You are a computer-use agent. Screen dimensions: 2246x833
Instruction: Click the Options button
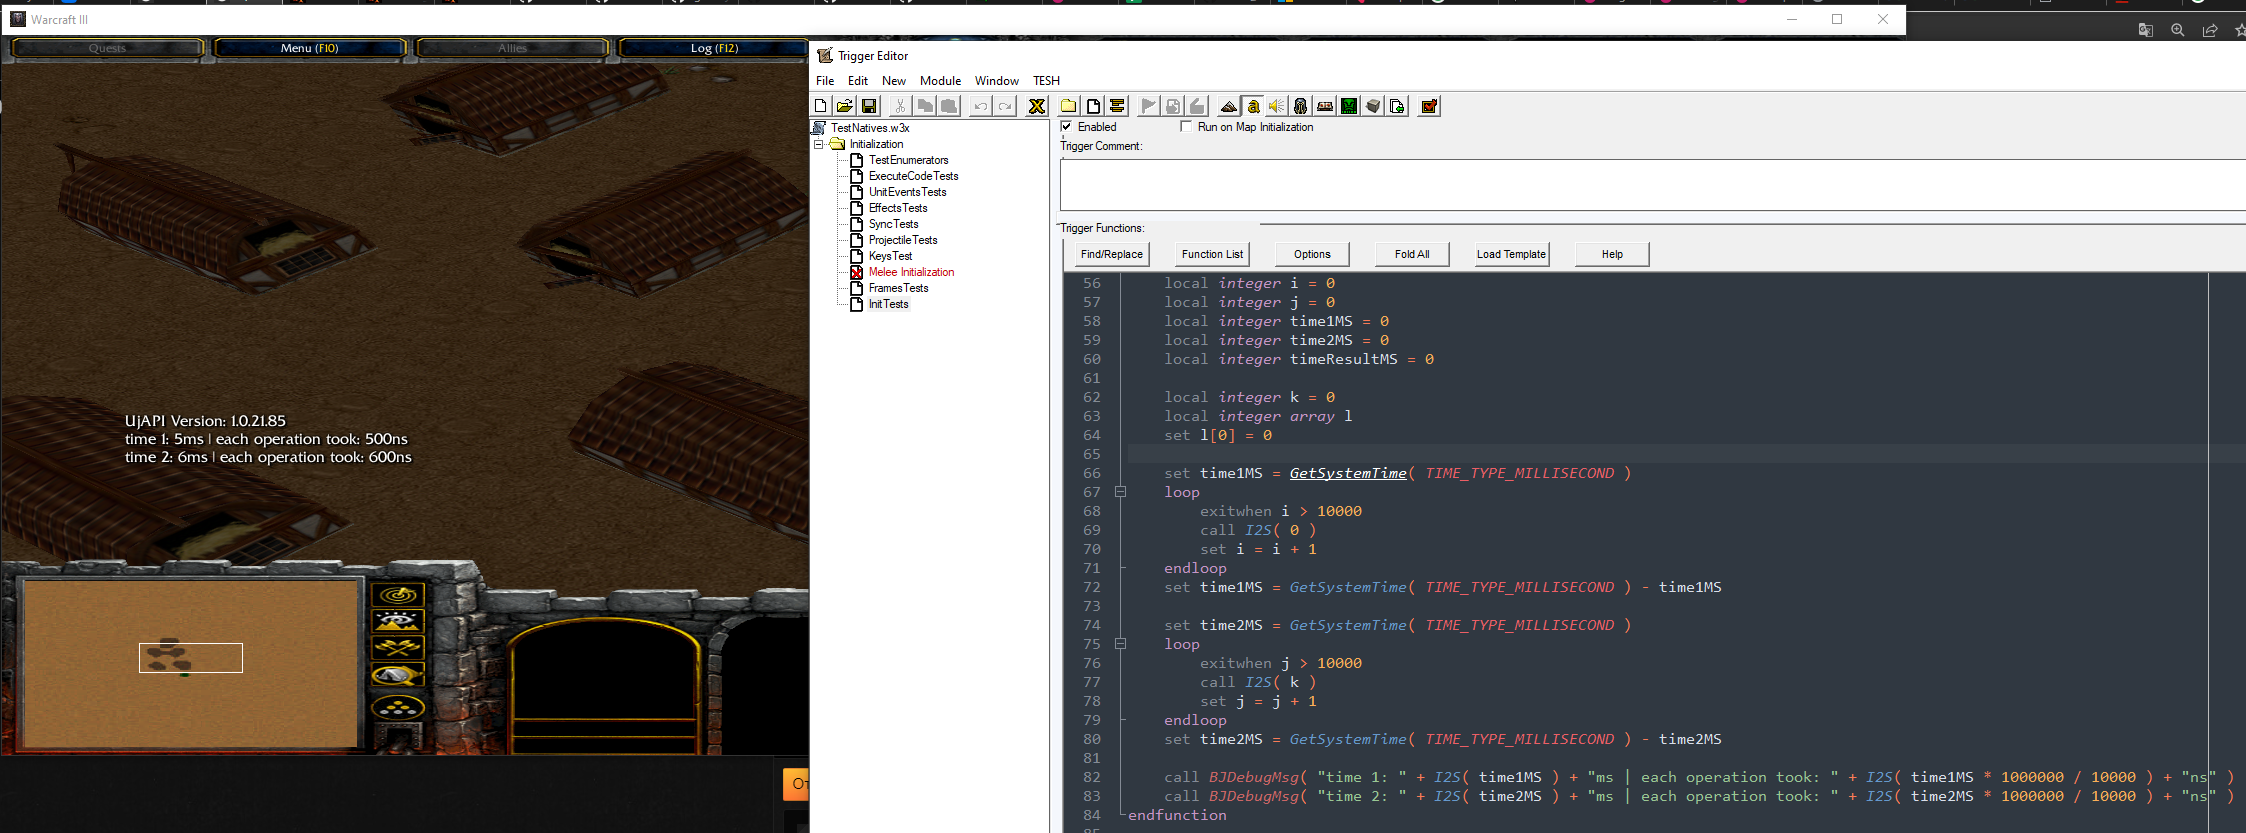pos(1312,254)
